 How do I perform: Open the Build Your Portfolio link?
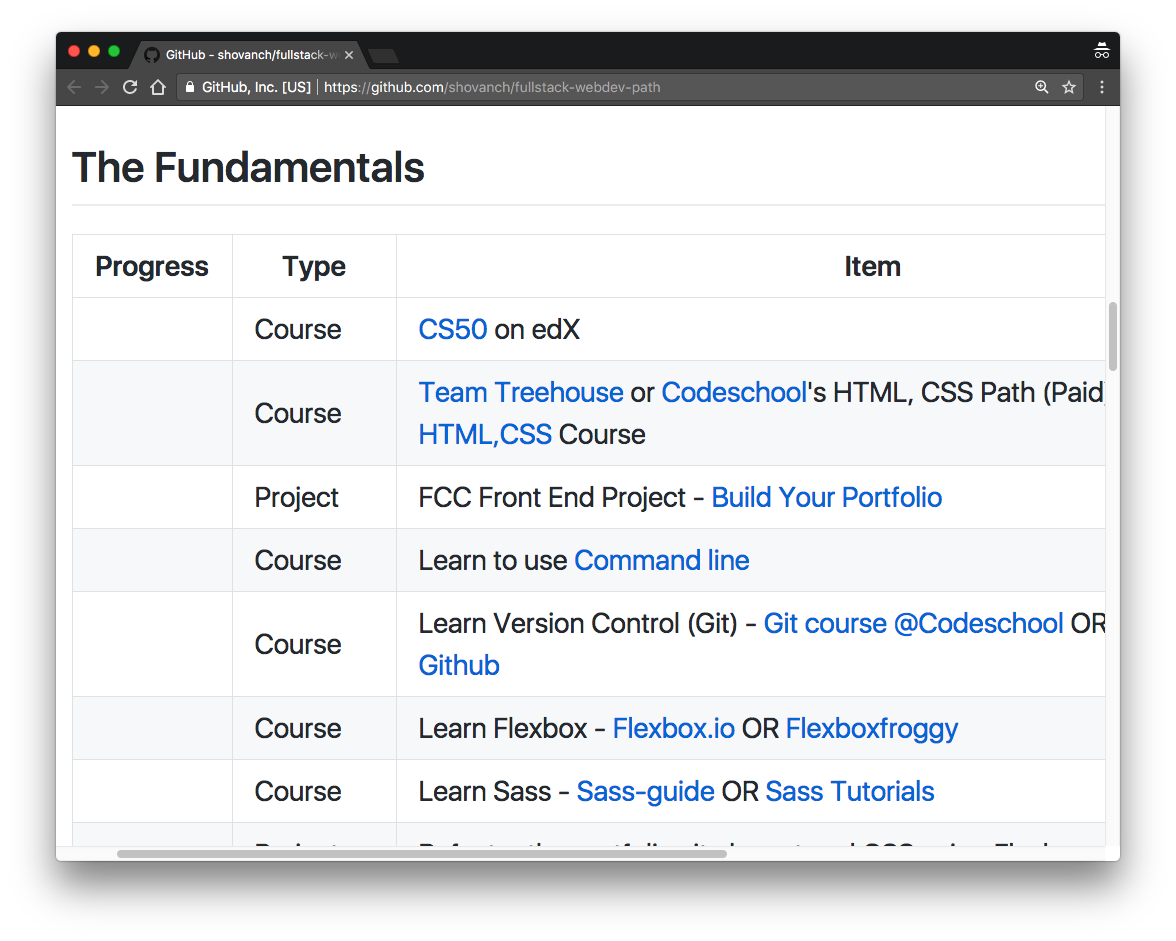(826, 497)
